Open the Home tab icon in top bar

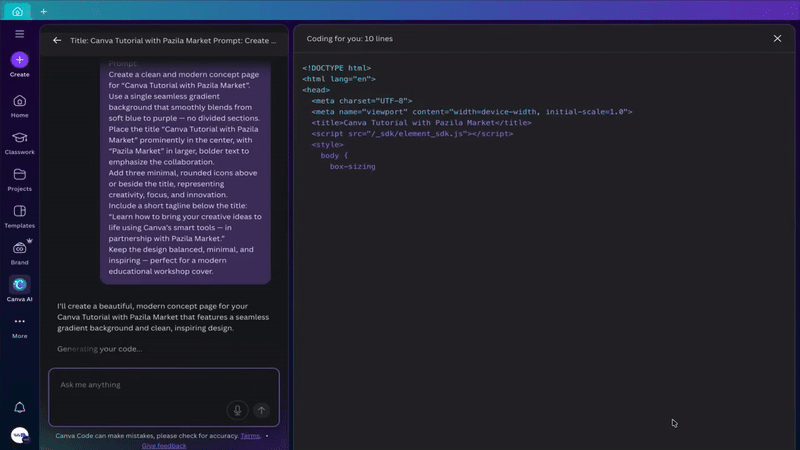pos(17,11)
